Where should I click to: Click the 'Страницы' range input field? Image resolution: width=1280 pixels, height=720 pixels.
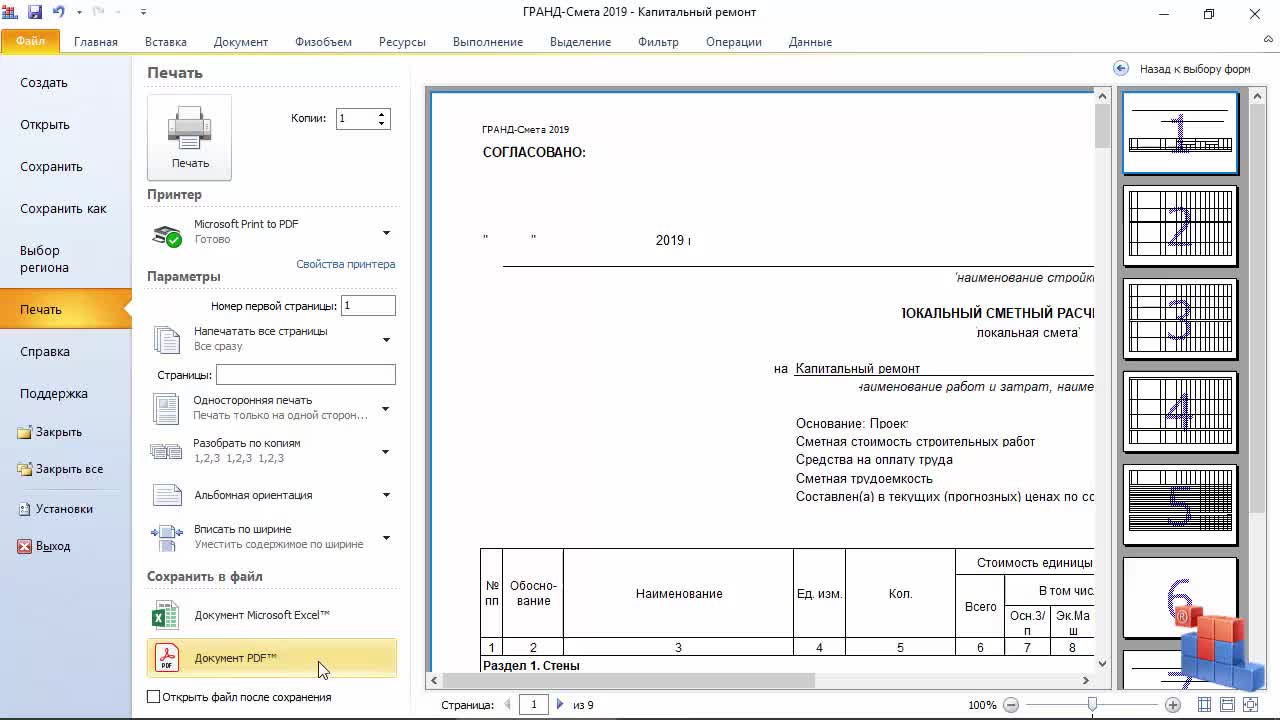(x=306, y=375)
